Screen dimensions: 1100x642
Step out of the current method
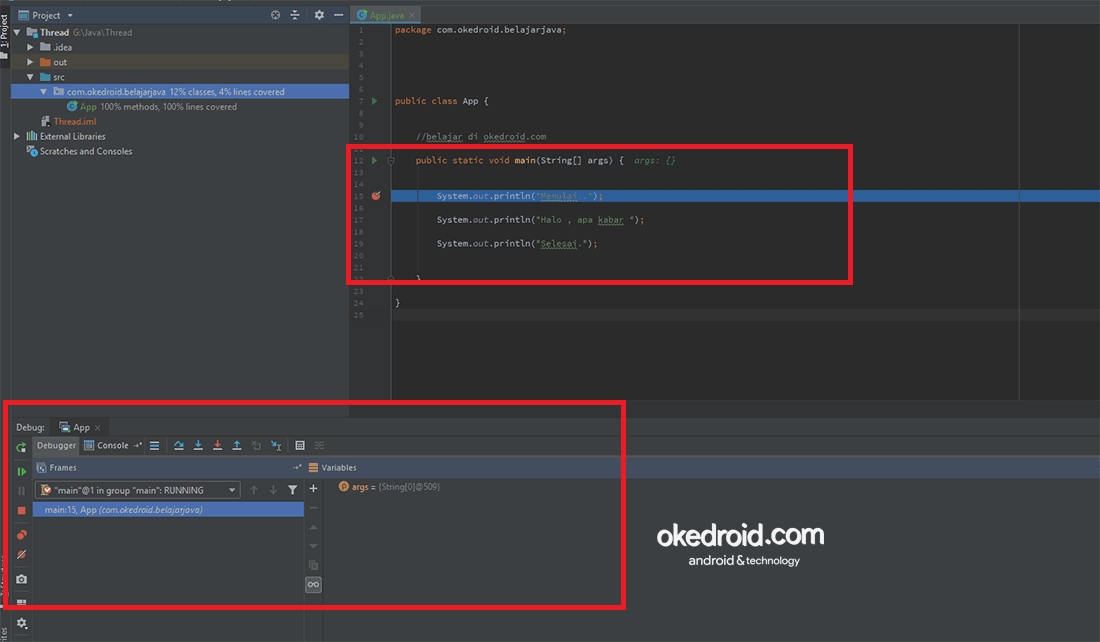(x=237, y=445)
